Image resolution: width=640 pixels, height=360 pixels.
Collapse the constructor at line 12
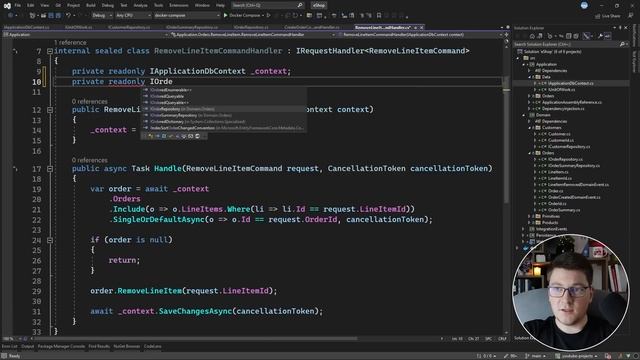tap(50, 110)
